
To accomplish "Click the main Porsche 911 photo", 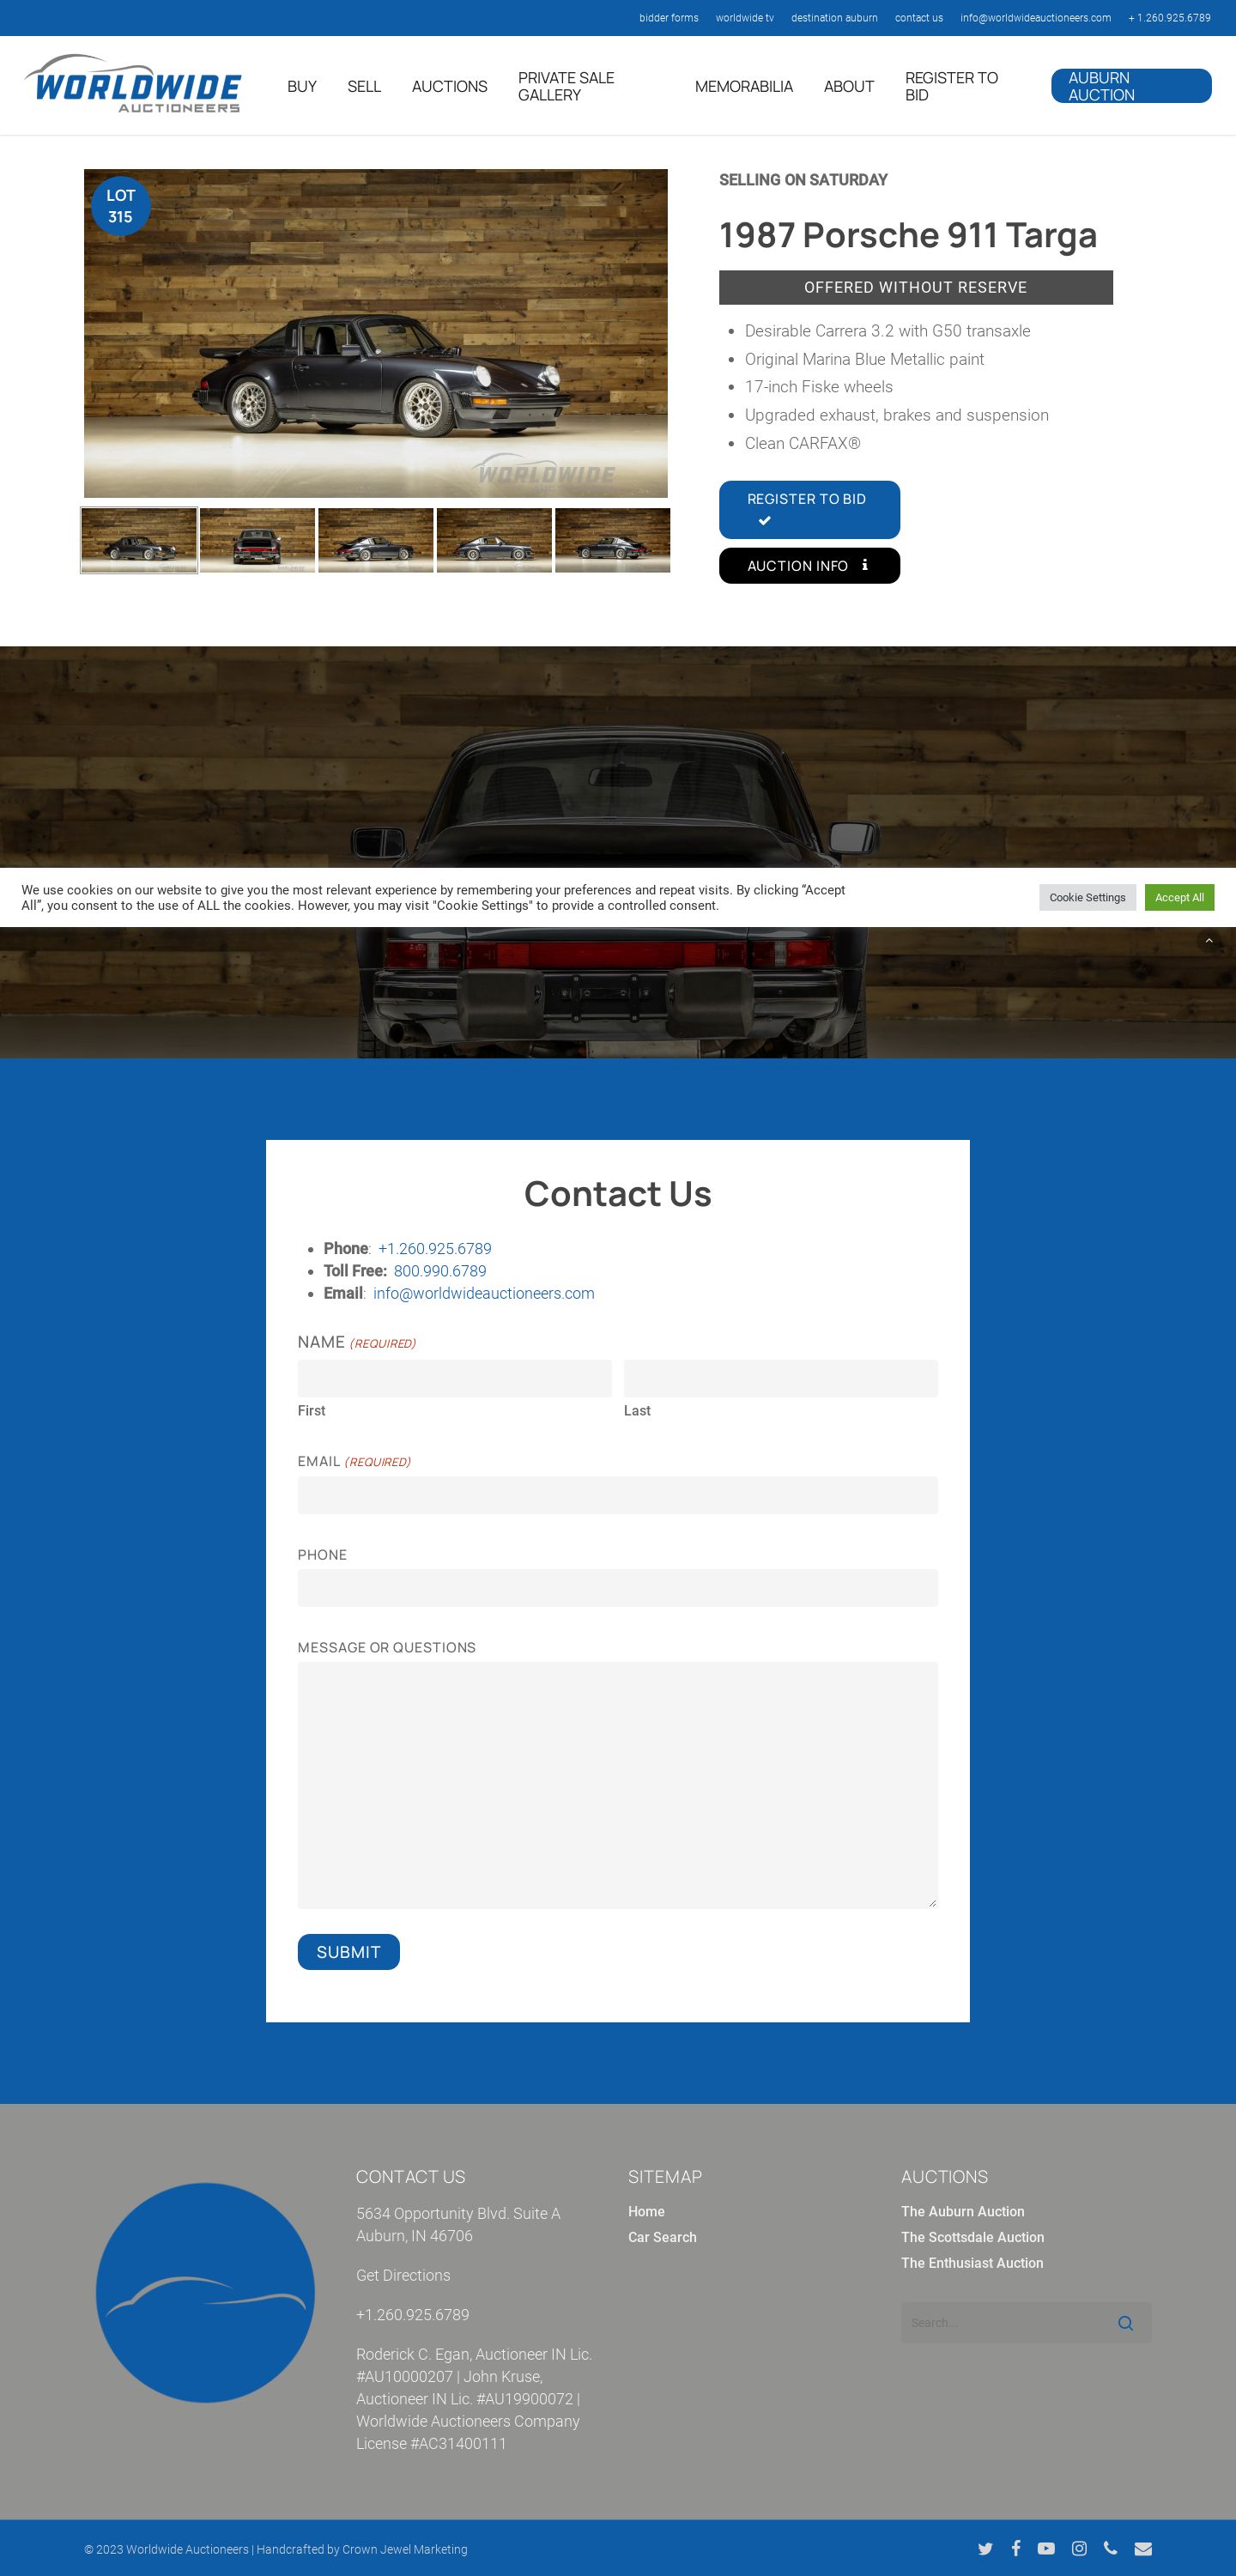I will tap(376, 333).
